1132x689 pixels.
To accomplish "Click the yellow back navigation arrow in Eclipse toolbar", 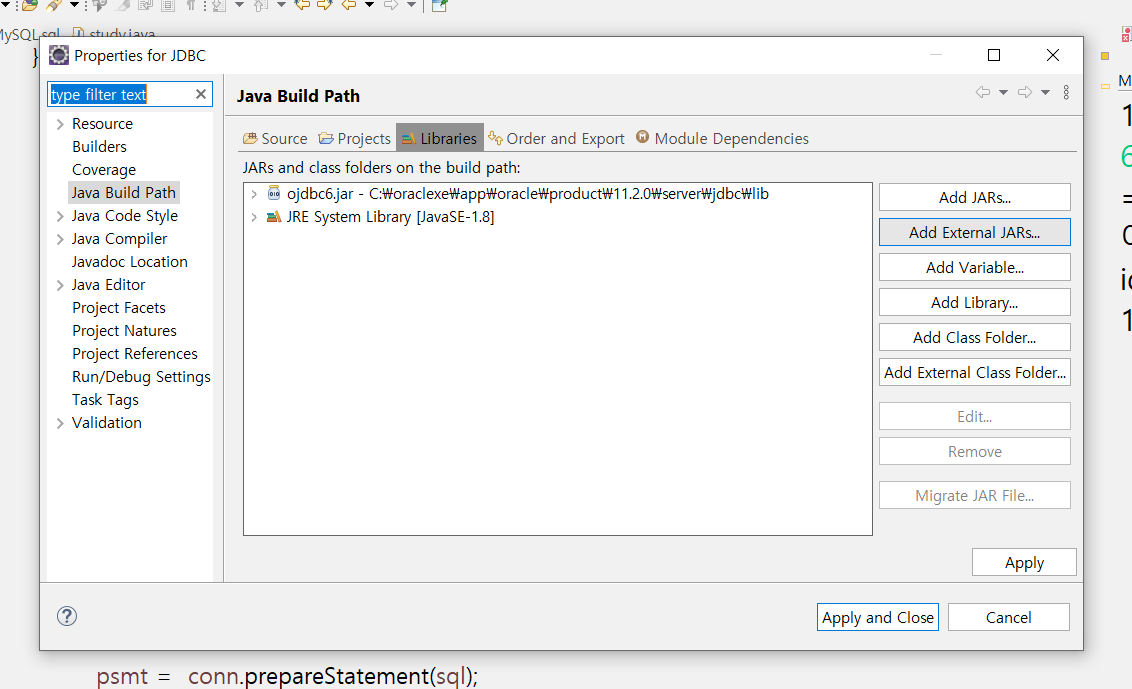I will coord(349,5).
